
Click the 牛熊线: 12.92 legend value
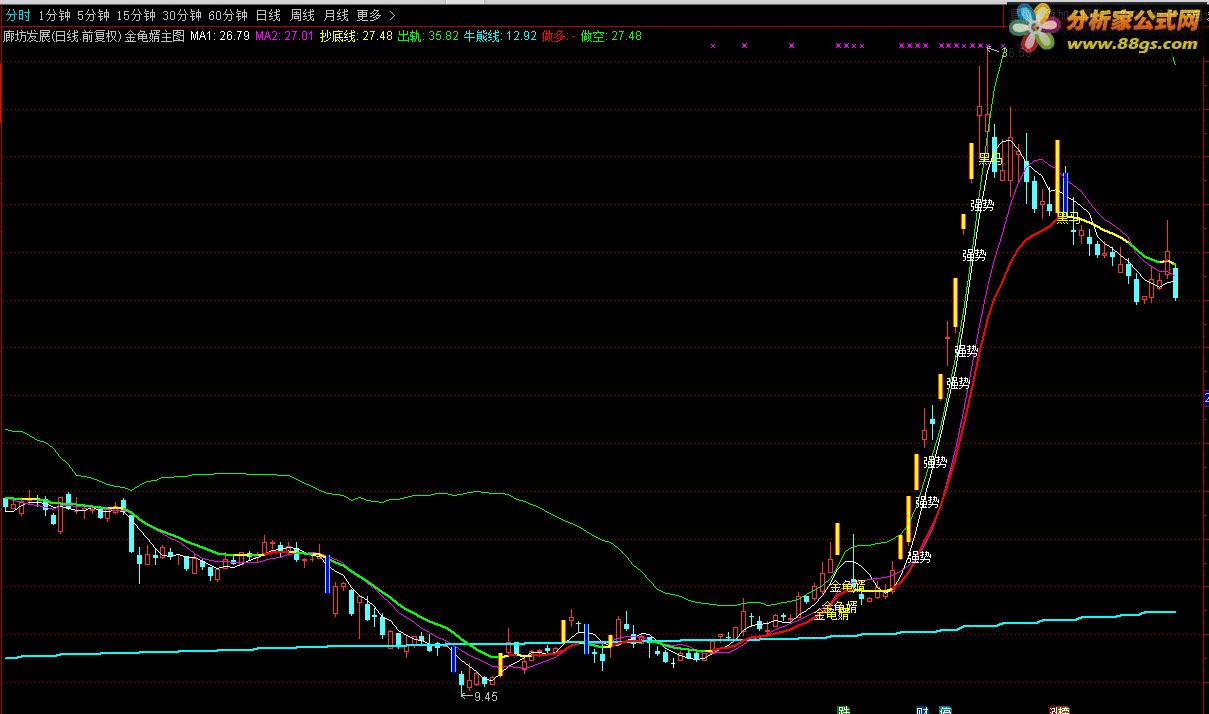[500, 36]
